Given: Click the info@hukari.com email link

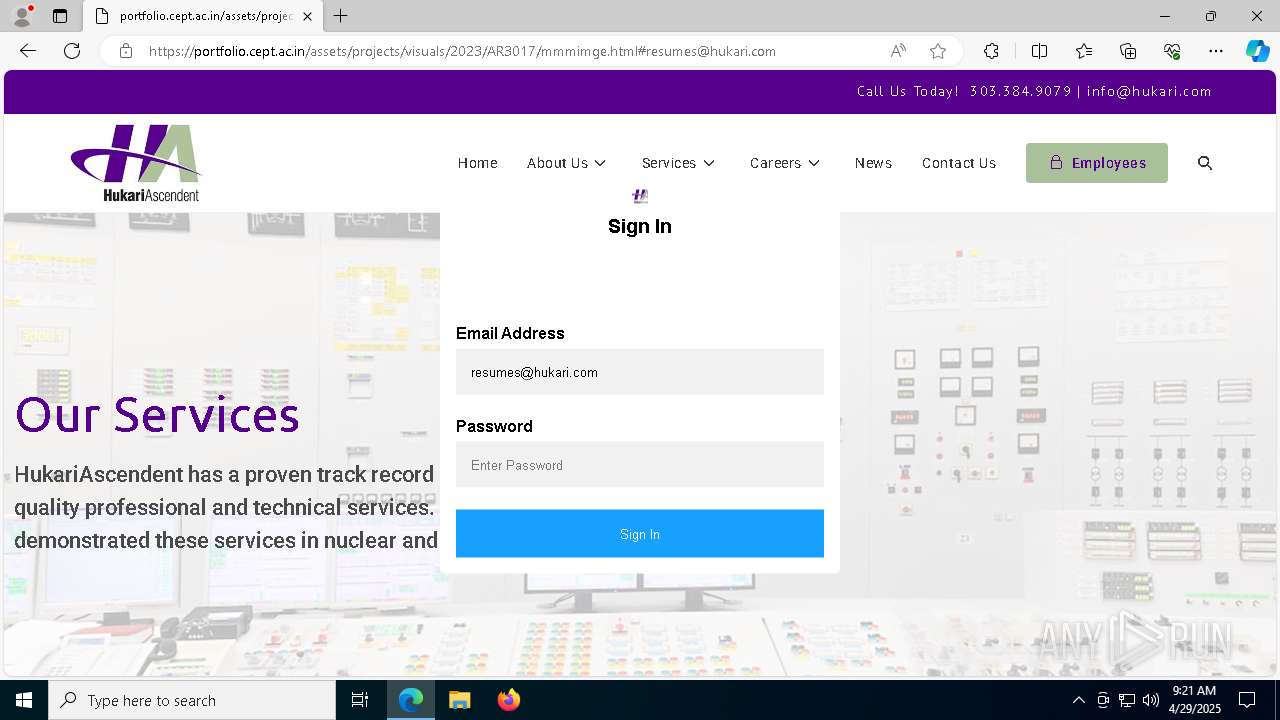Looking at the screenshot, I should 1149,91.
